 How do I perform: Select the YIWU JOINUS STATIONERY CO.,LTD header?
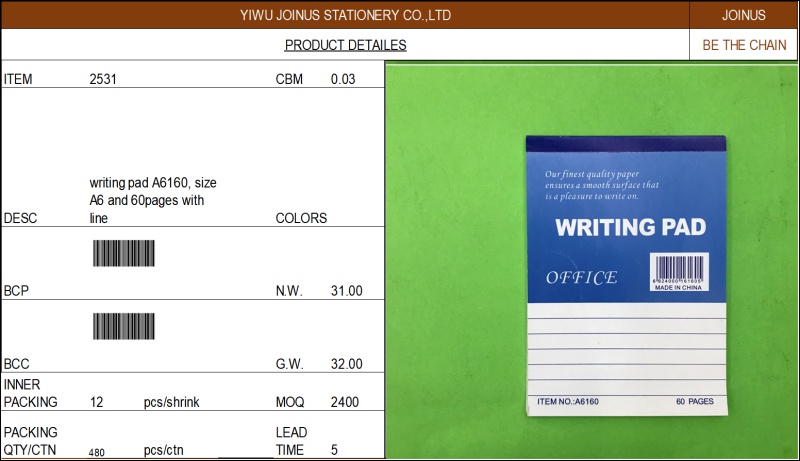click(345, 15)
